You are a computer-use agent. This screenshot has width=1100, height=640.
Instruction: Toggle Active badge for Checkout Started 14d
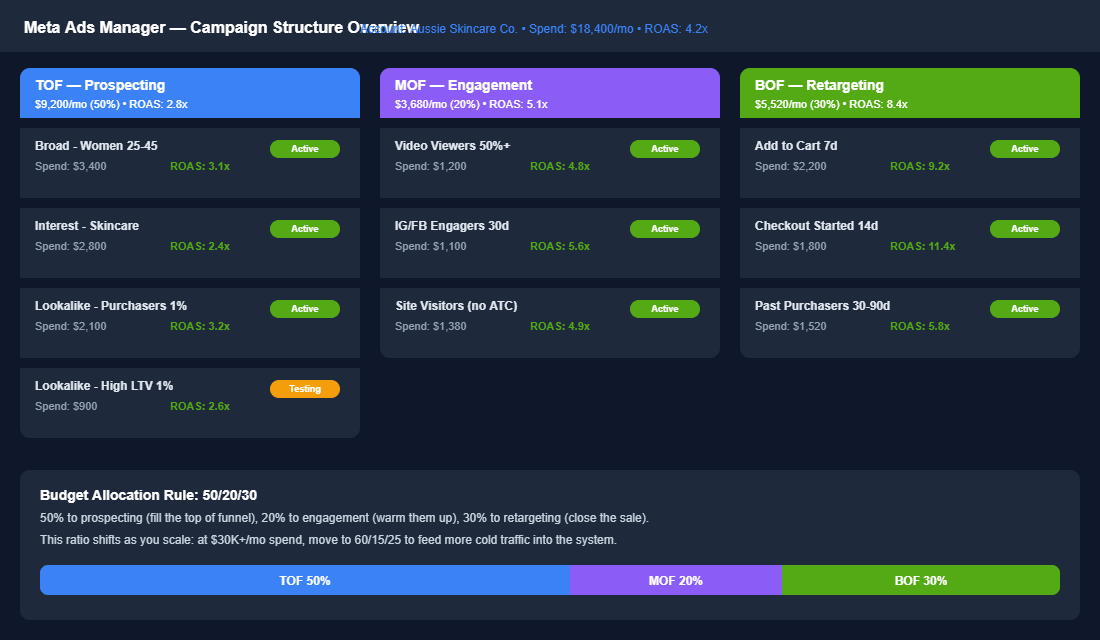[1025, 229]
